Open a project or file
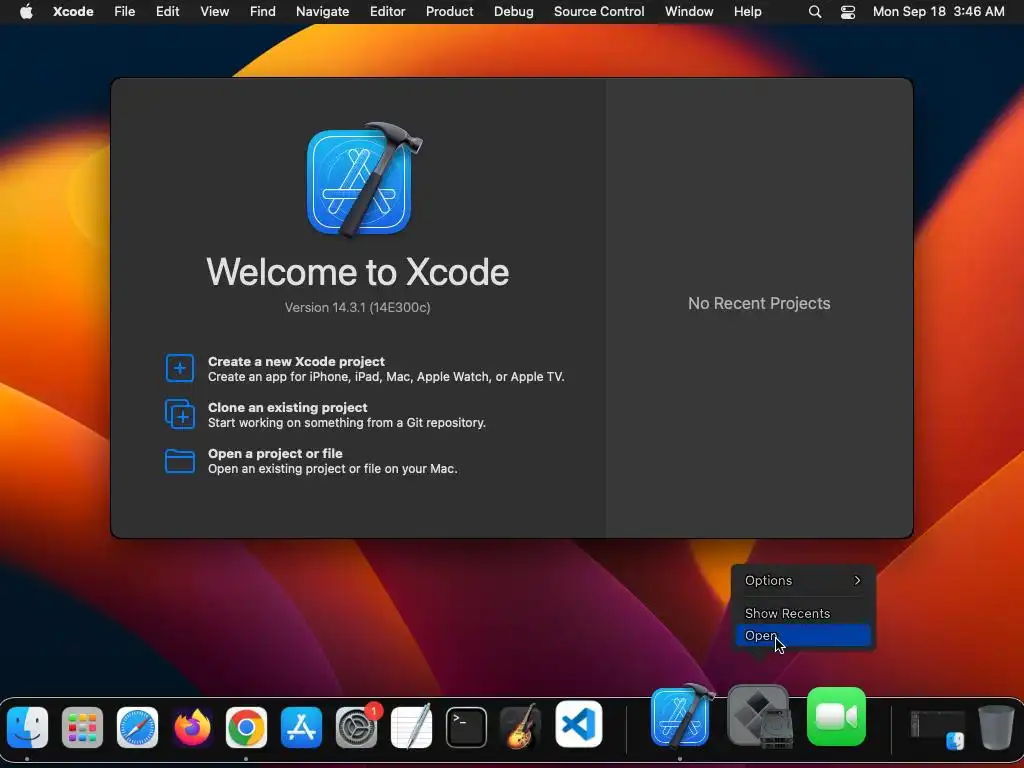 pos(332,461)
